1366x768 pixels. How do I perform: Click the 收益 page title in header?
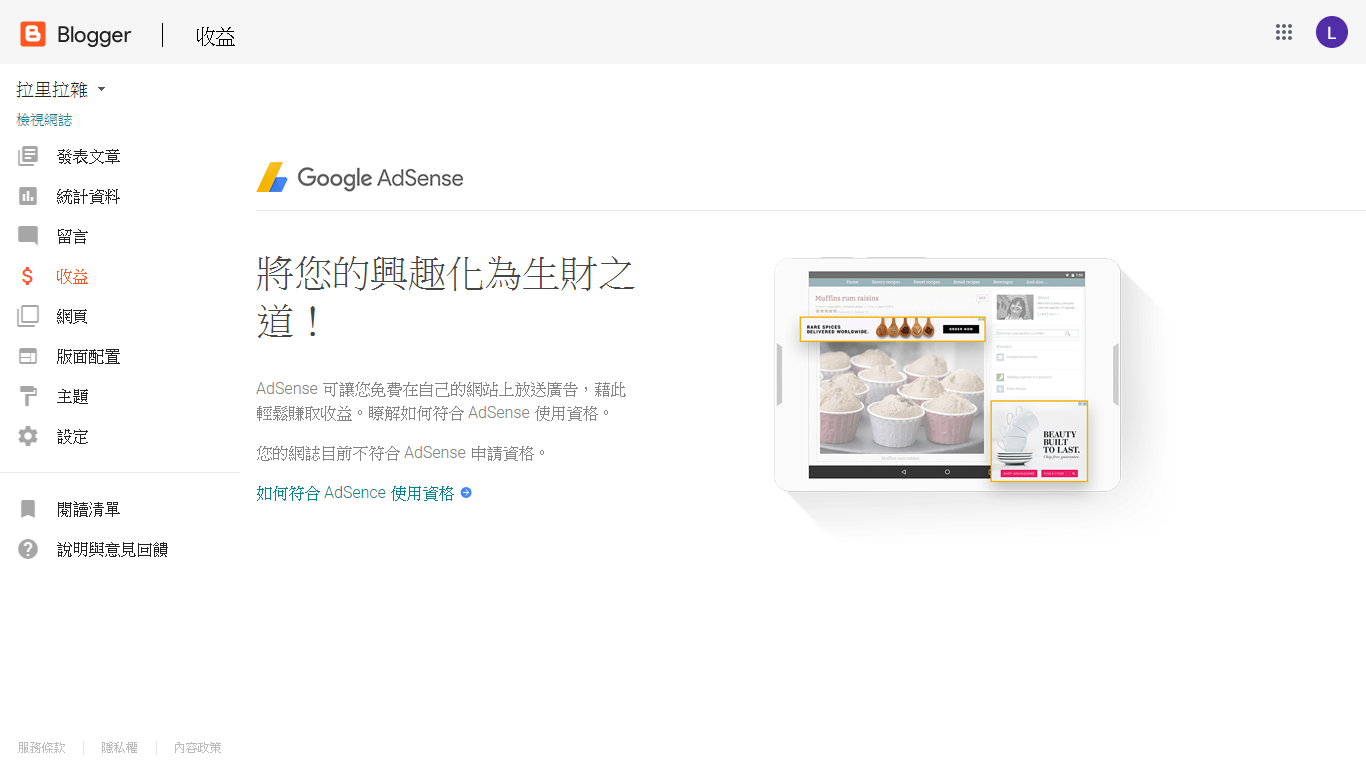(216, 36)
